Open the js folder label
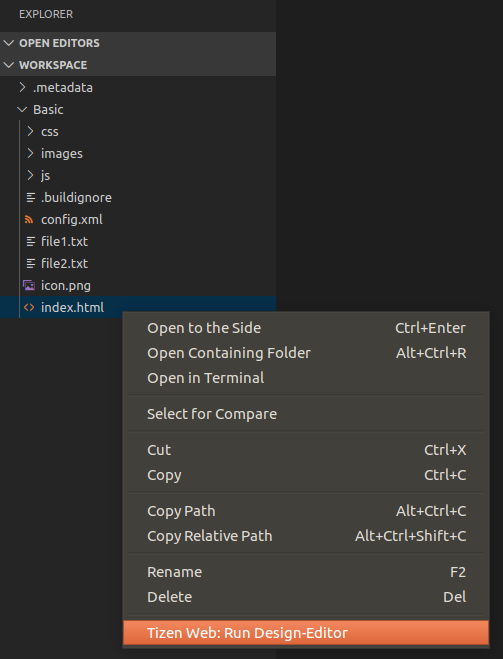Viewport: 503px width, 659px height. (45, 175)
